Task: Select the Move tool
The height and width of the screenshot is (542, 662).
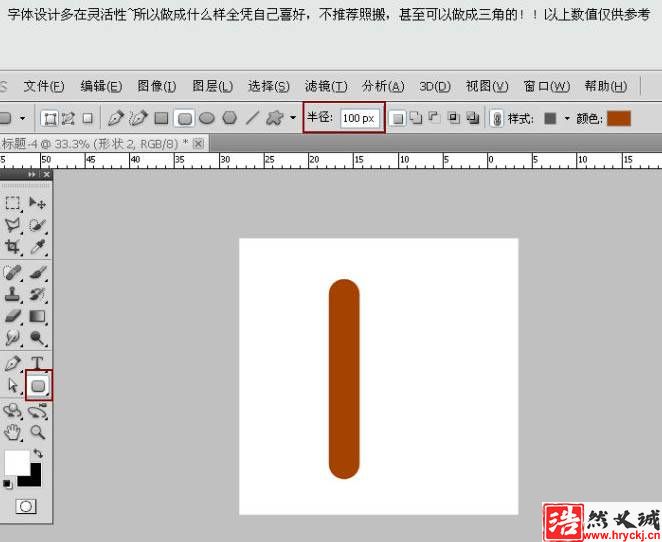Action: (37, 203)
